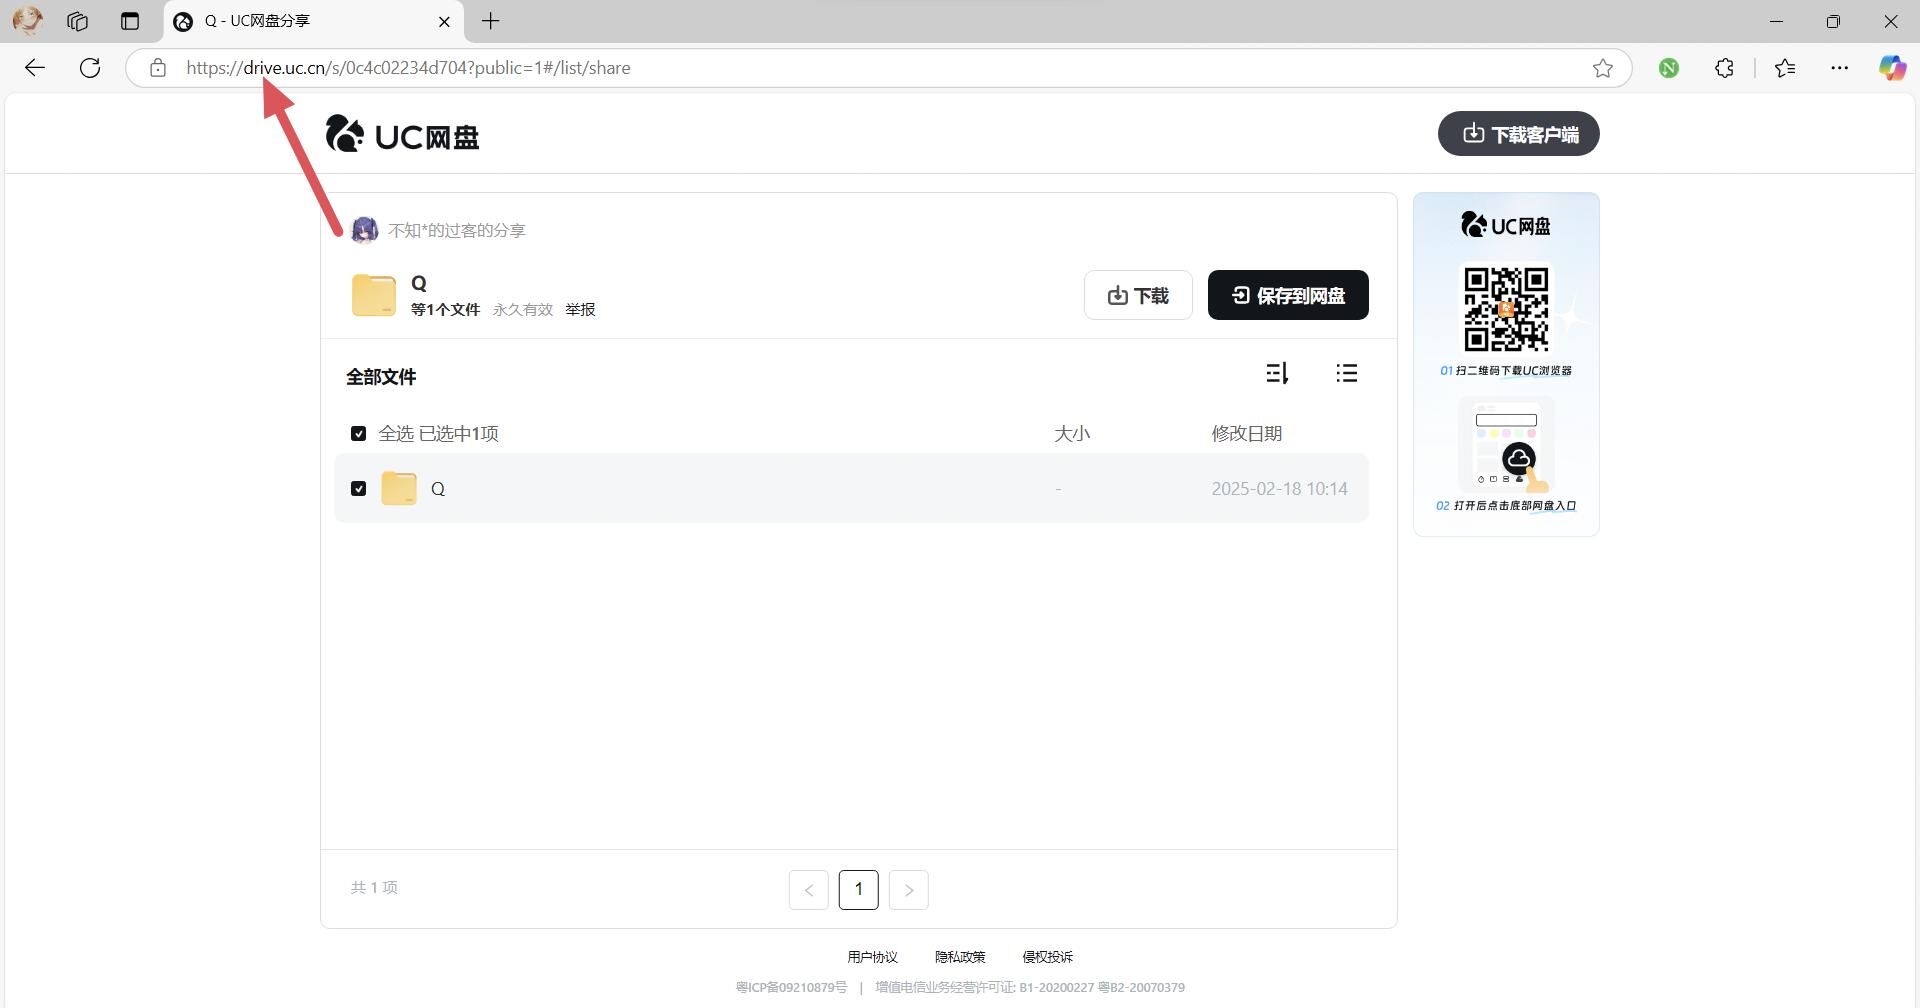Click the 举报 report link
Screen dimensions: 1920x1008
580,310
